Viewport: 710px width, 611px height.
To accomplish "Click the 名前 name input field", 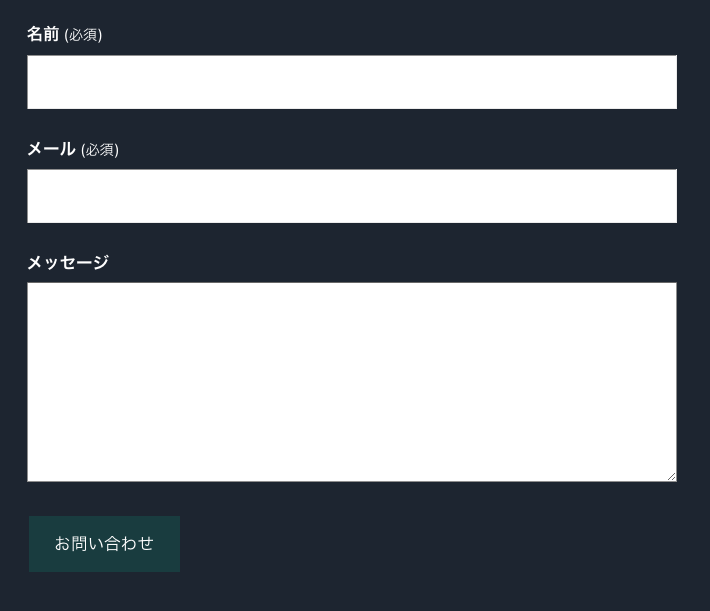I will [x=351, y=82].
